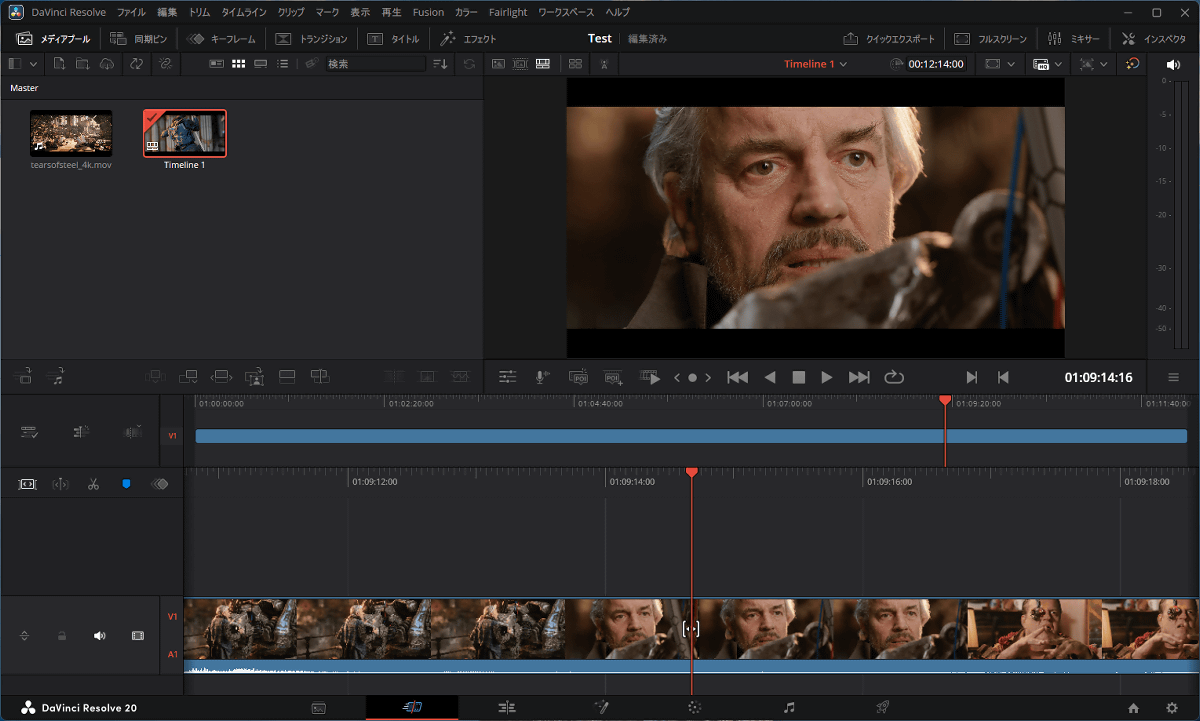Lock the V1 track padlock icon
Screen dimensions: 1200x721
pyautogui.click(x=62, y=635)
